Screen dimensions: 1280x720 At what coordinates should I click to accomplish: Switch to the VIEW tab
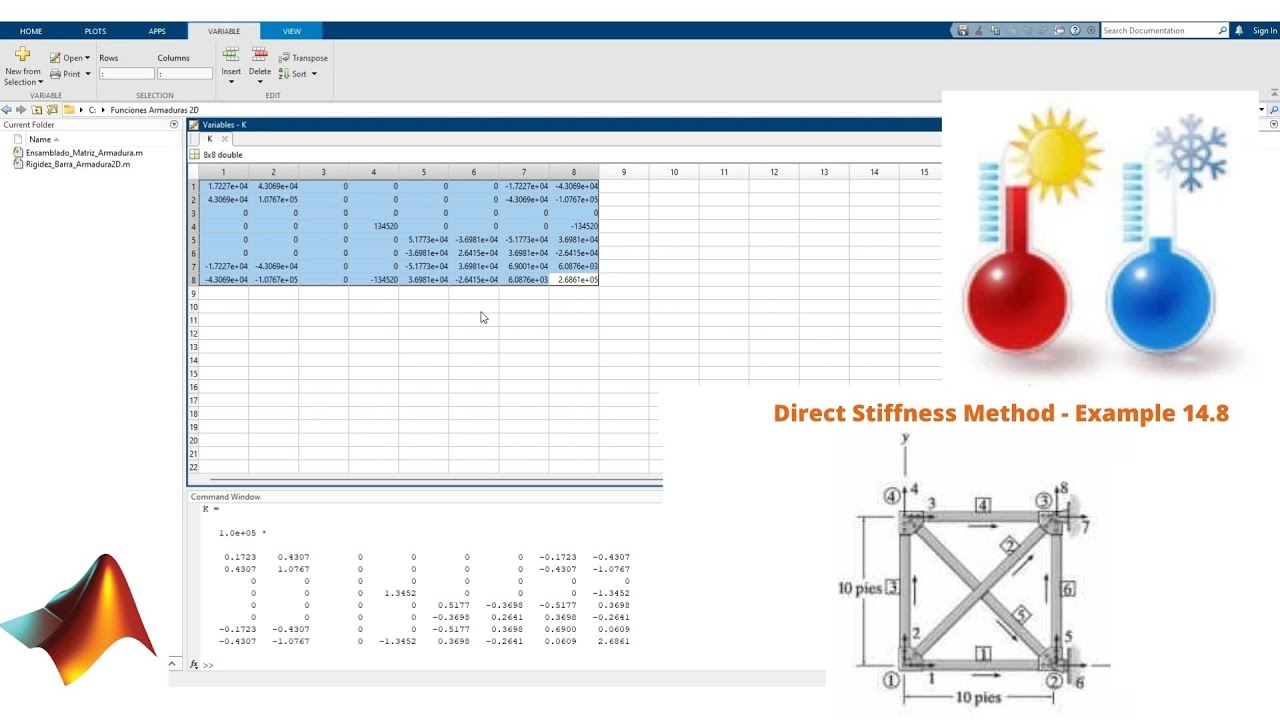[x=292, y=31]
